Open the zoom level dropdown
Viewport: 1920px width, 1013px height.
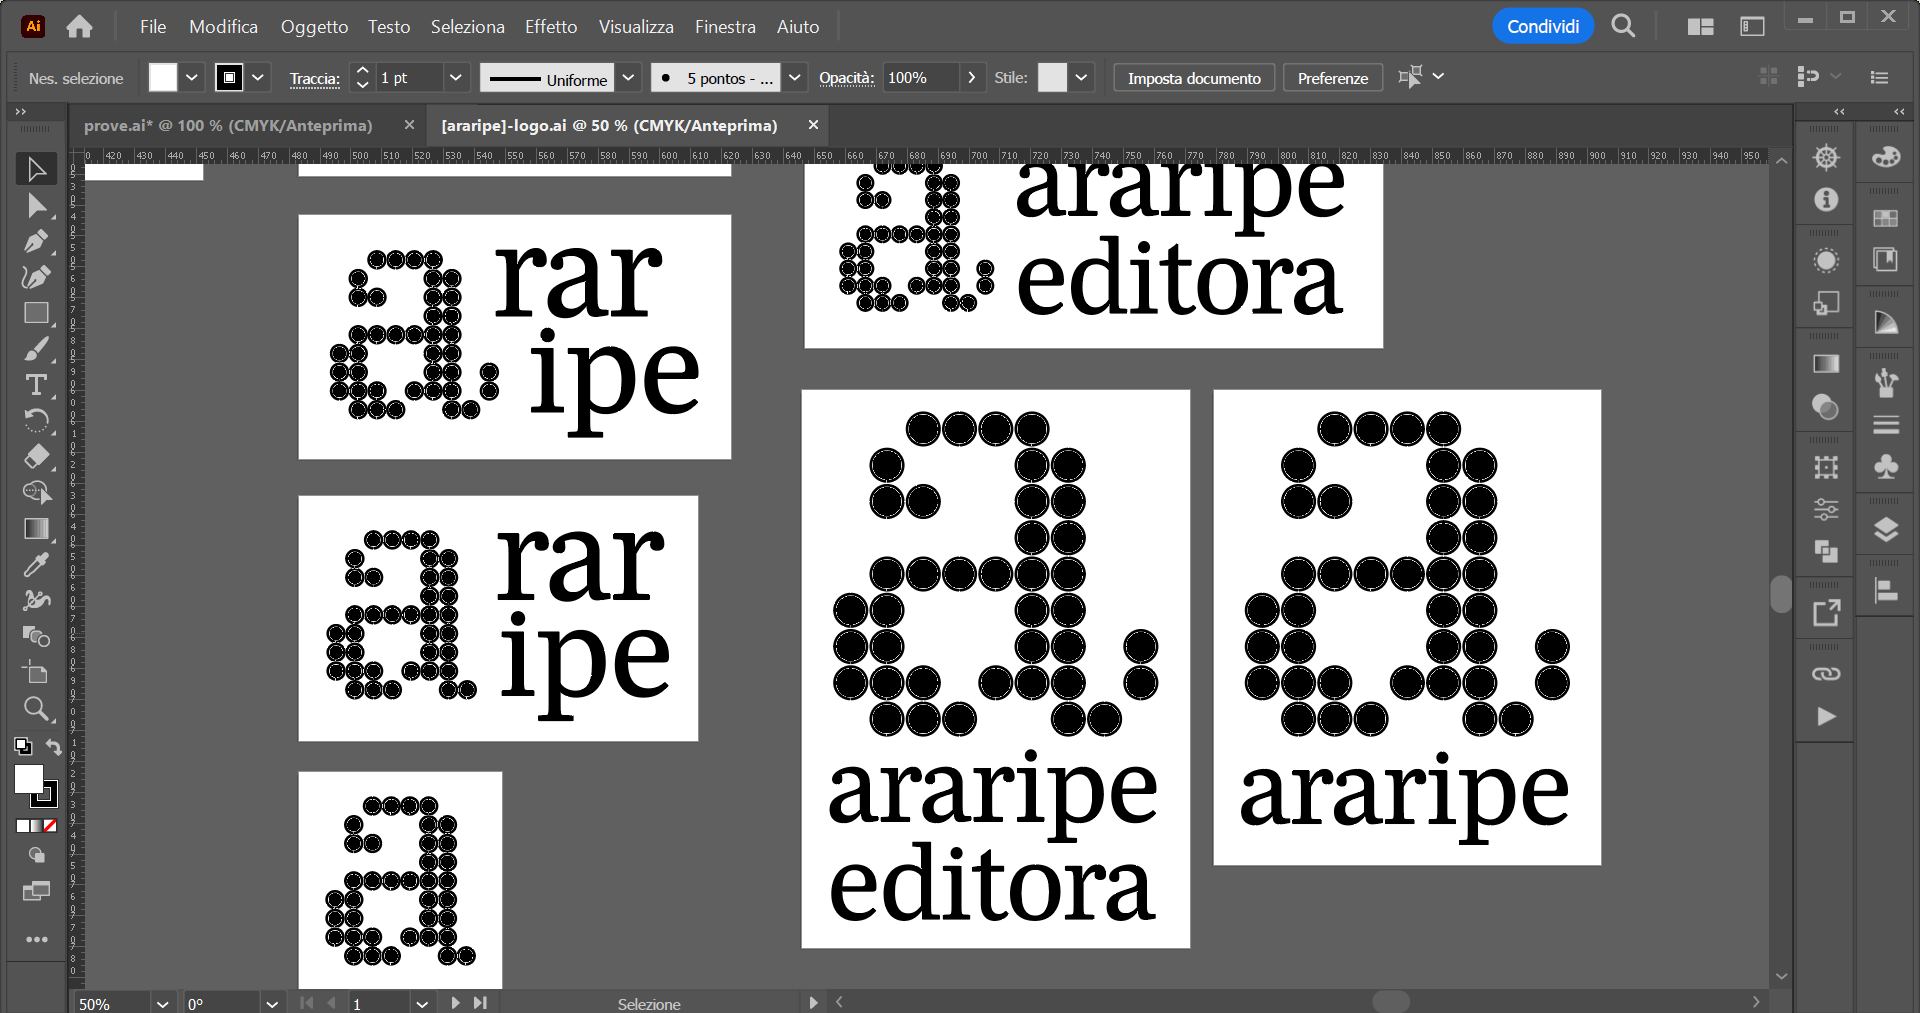[x=163, y=1004]
